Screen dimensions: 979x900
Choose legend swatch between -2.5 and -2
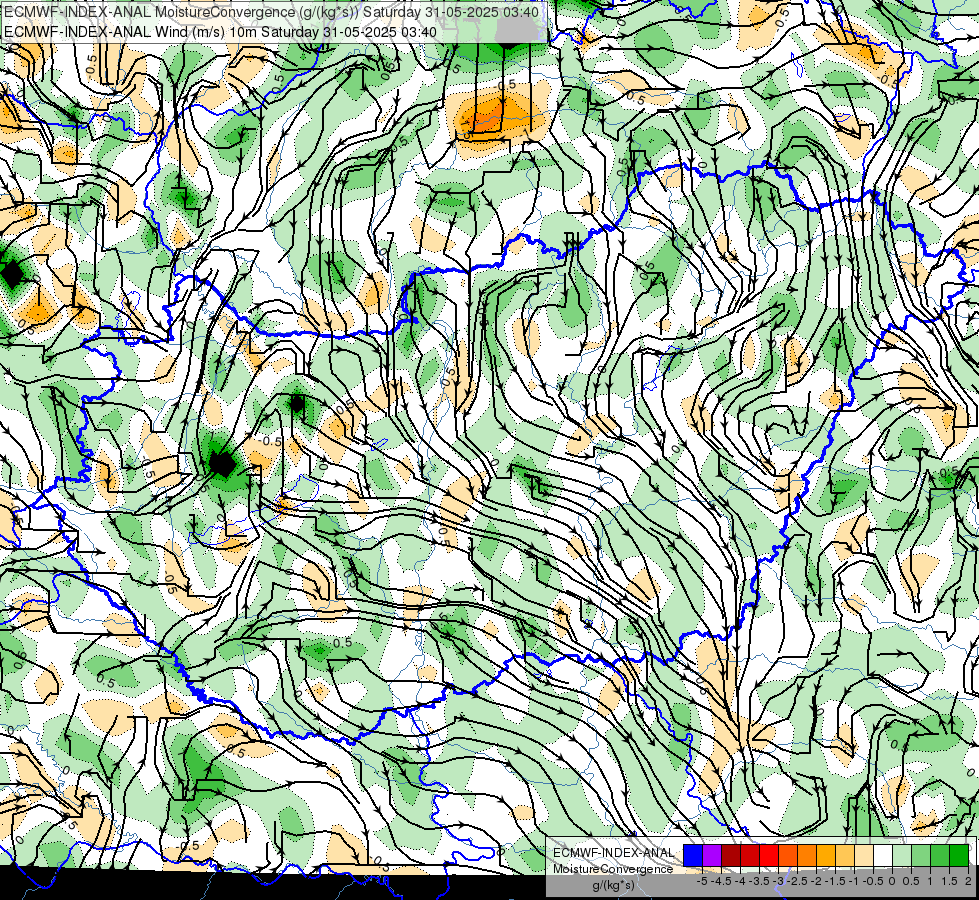(x=807, y=855)
